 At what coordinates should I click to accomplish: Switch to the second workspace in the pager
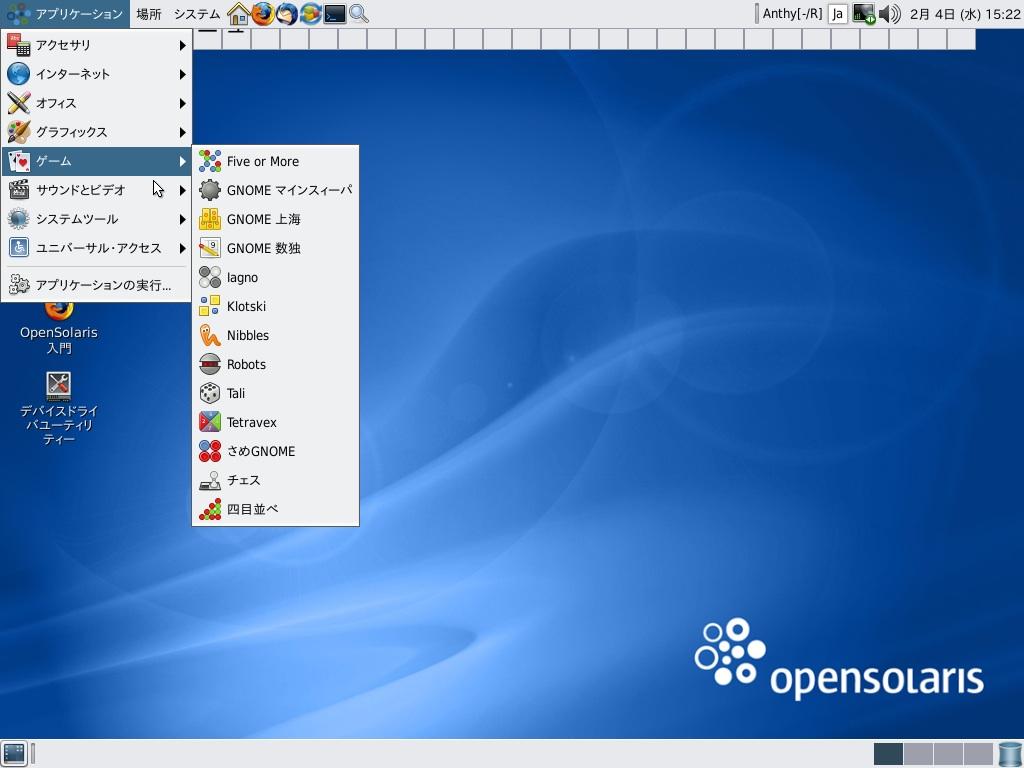point(918,754)
